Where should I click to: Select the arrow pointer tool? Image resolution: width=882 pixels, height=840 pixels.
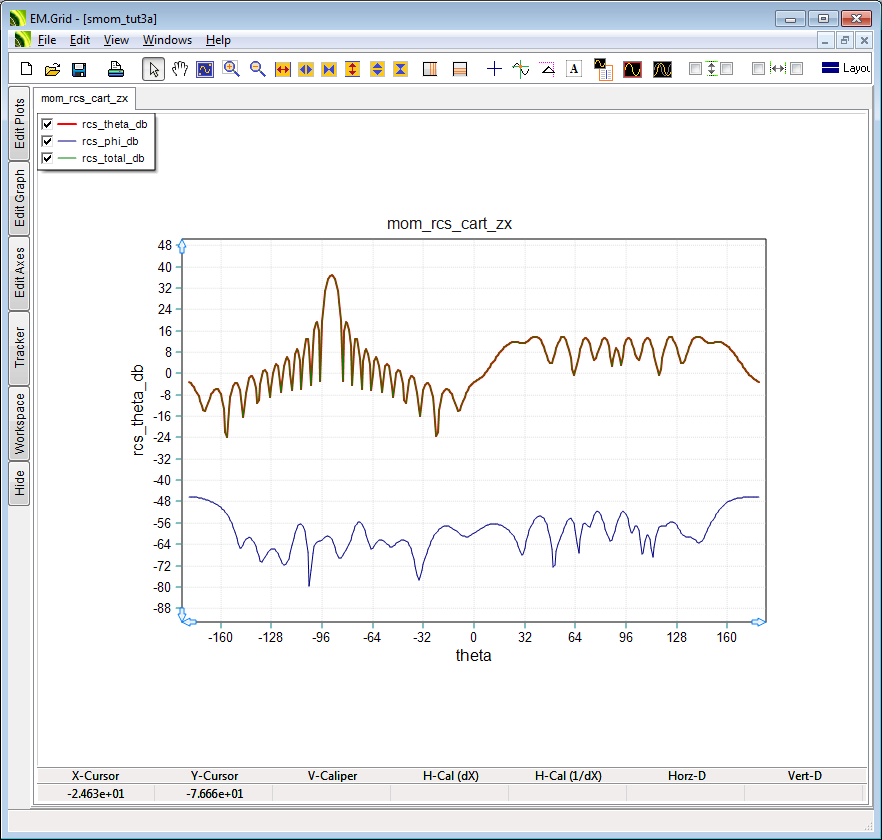coord(154,69)
